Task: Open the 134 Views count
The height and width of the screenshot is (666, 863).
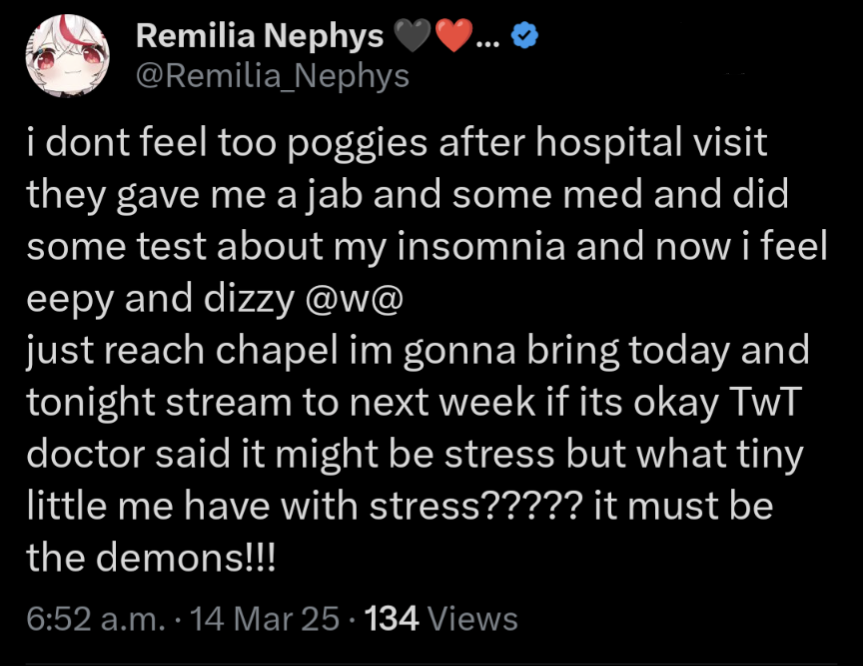Action: 442,619
